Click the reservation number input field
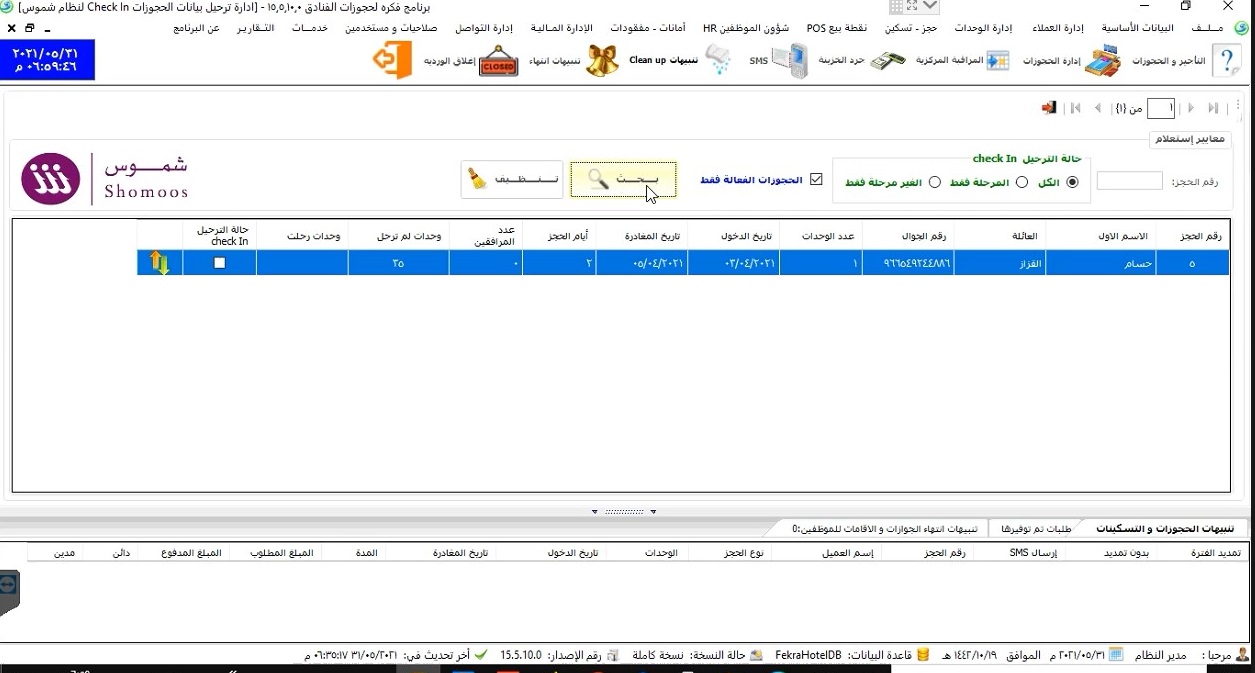The width and height of the screenshot is (1255, 673). 1129,181
